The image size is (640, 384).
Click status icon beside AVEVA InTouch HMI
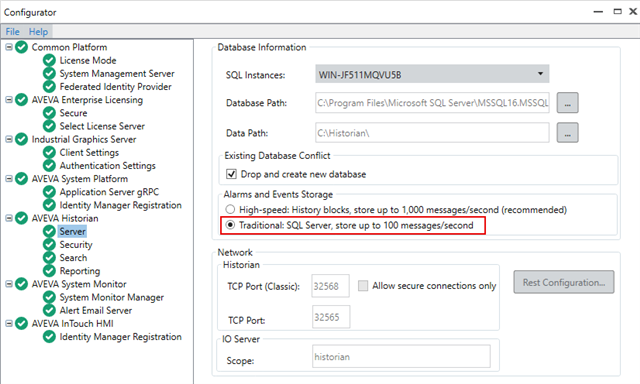[x=21, y=324]
